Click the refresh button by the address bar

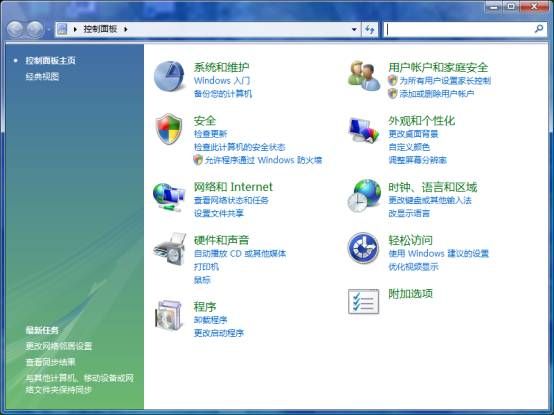click(x=370, y=29)
